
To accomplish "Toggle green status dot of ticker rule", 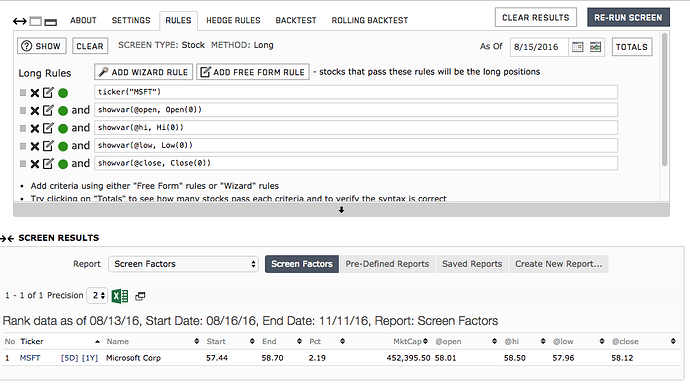I will pos(63,93).
